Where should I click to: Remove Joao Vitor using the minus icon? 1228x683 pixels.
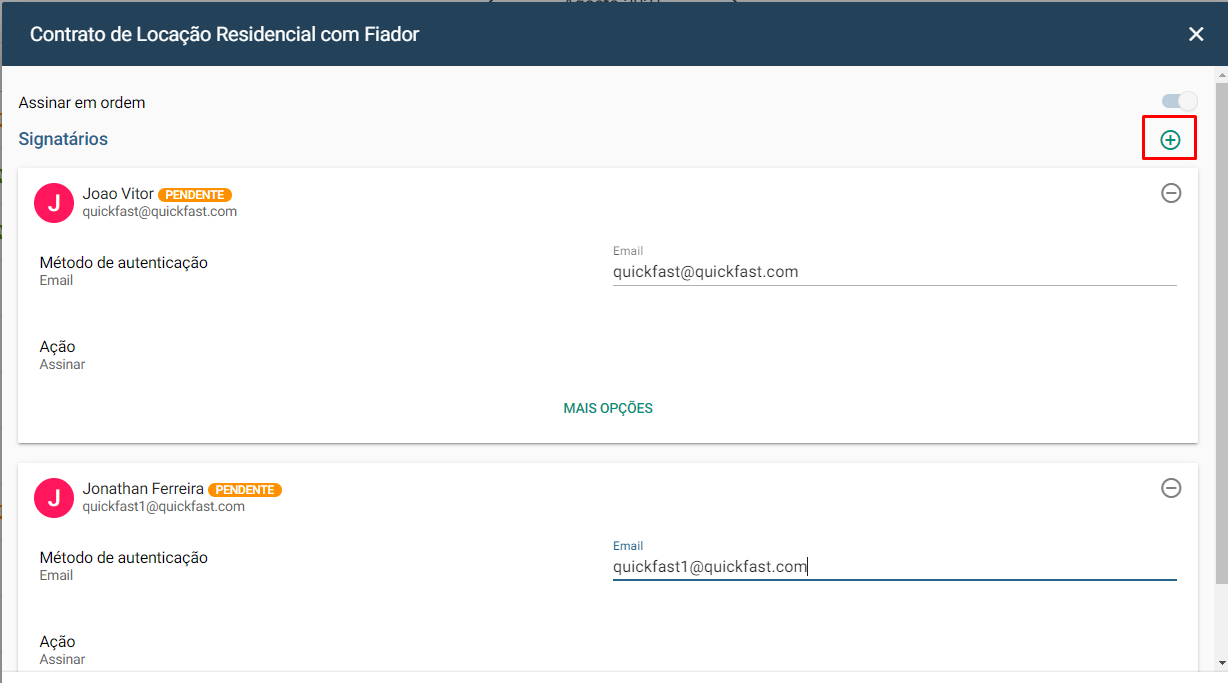[1171, 193]
